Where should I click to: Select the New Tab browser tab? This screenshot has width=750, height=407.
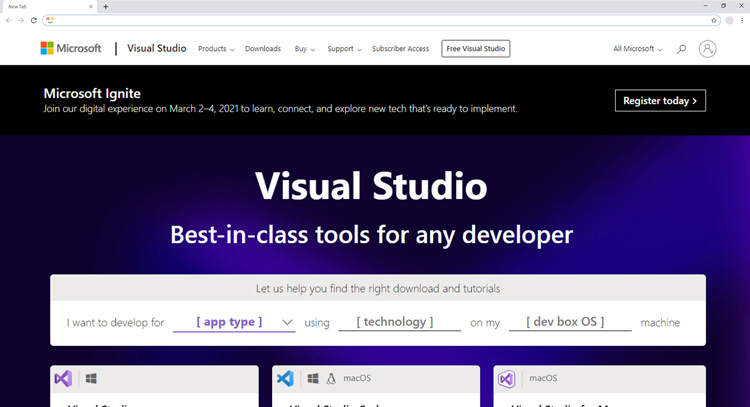(49, 7)
